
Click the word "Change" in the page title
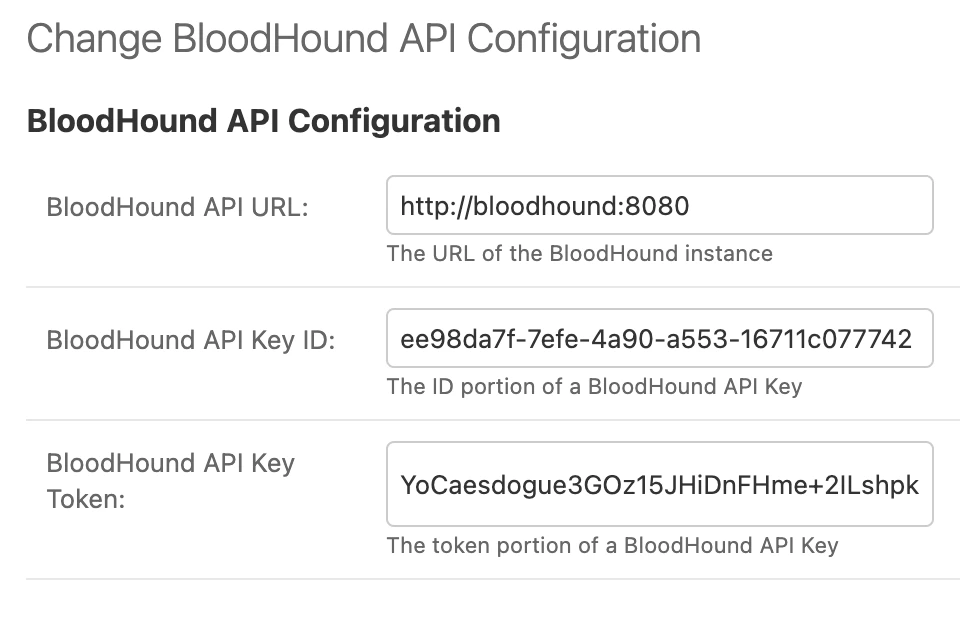[93, 39]
